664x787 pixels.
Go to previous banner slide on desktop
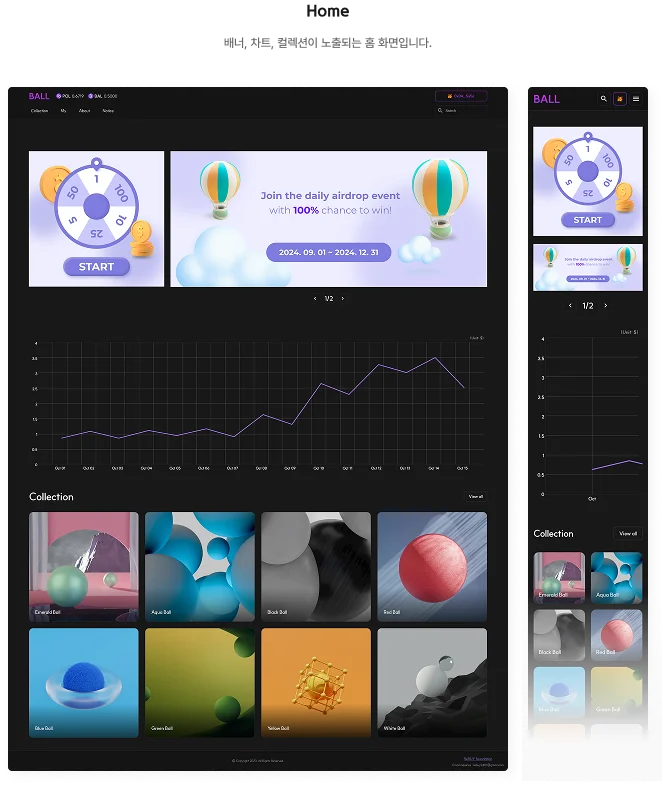(x=315, y=298)
